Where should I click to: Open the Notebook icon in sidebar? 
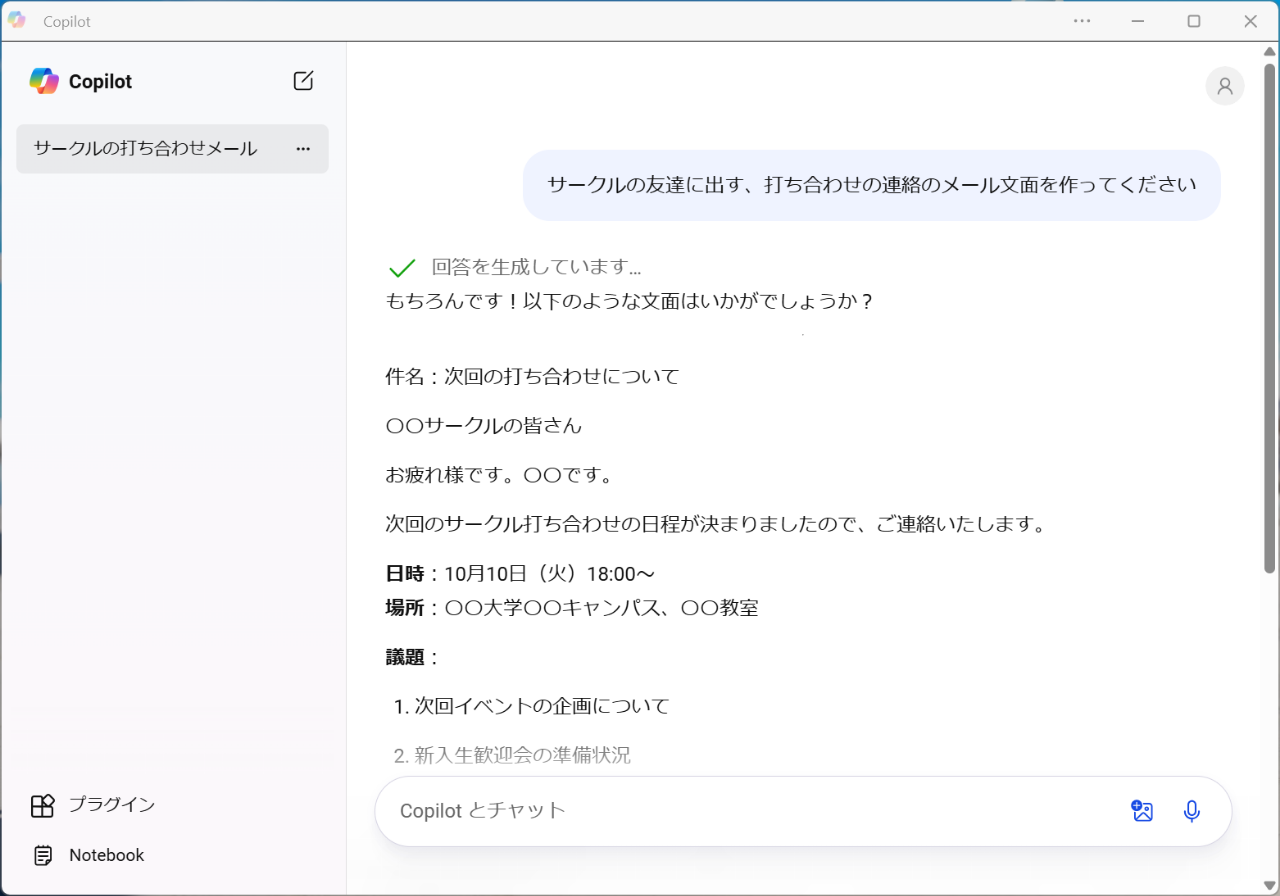pyautogui.click(x=42, y=855)
